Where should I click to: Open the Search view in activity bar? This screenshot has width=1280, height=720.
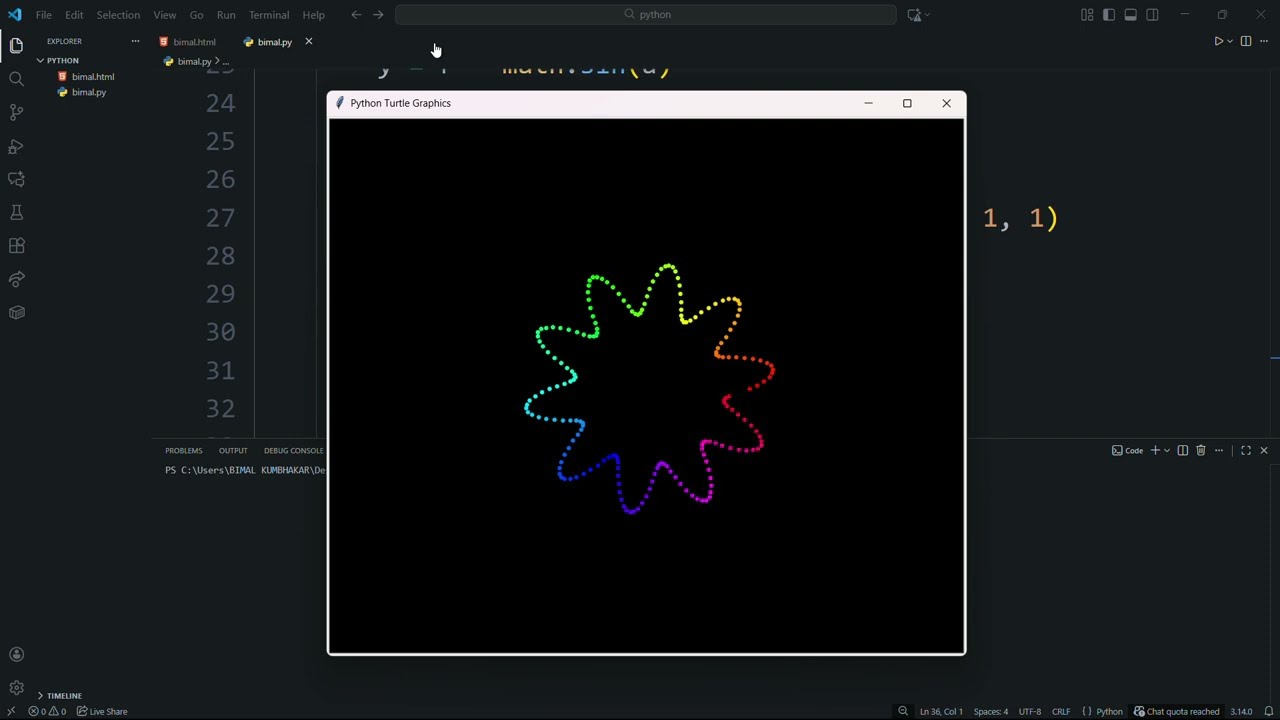[16, 79]
